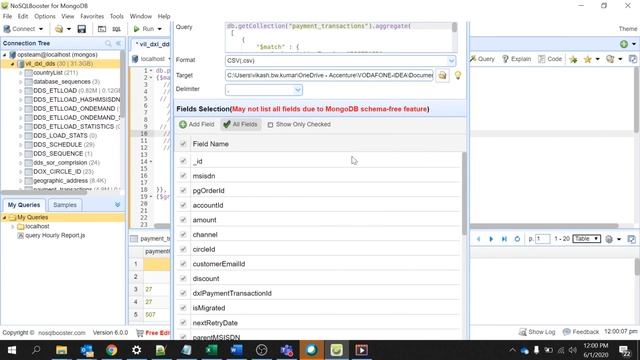This screenshot has width=640, height=360.
Task: Click the Target file path field
Action: (329, 76)
